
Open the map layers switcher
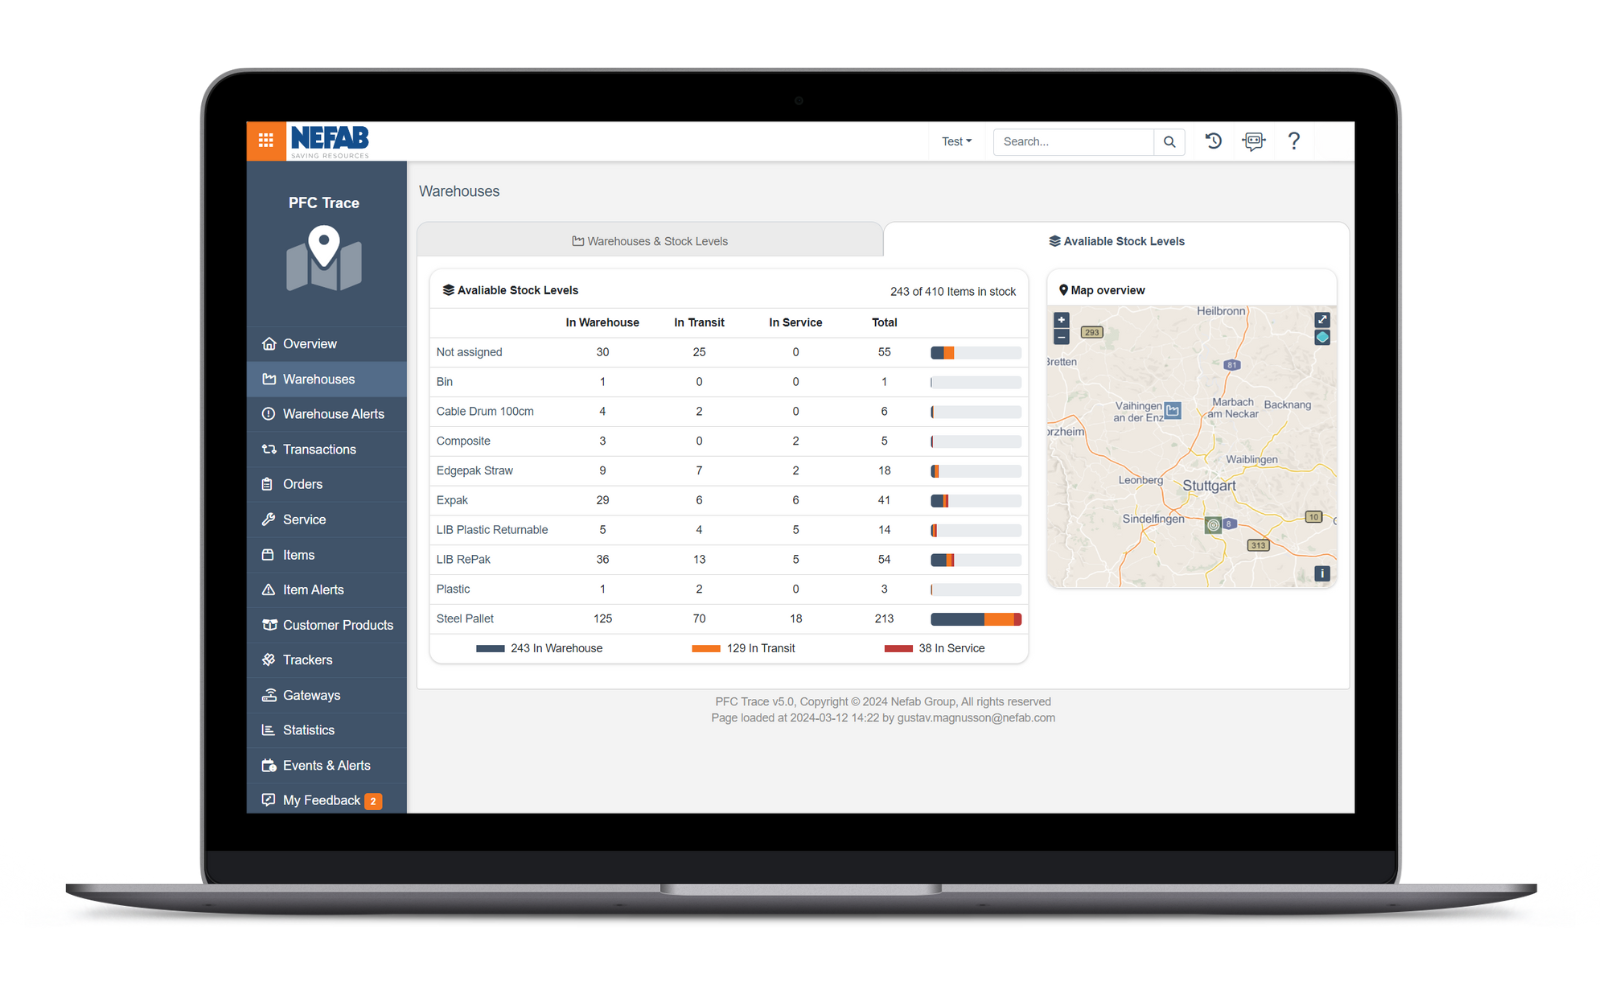coord(1322,338)
